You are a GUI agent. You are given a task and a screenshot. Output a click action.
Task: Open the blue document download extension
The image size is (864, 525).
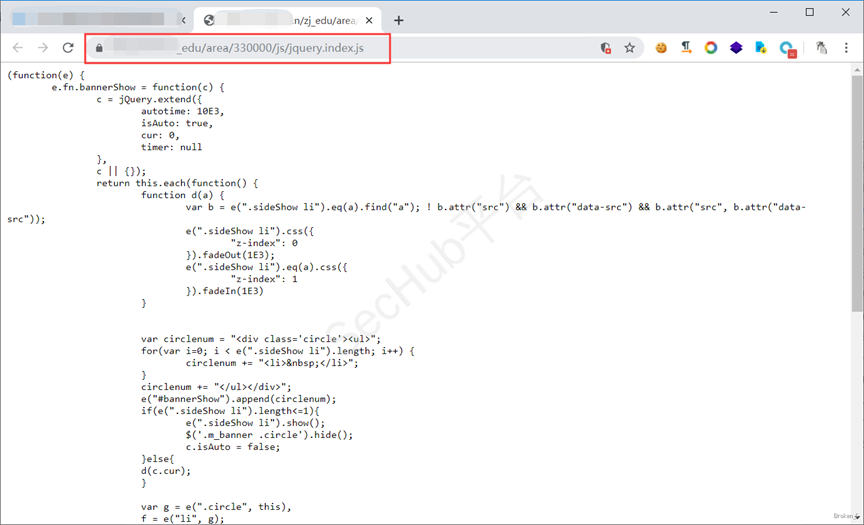tap(761, 48)
